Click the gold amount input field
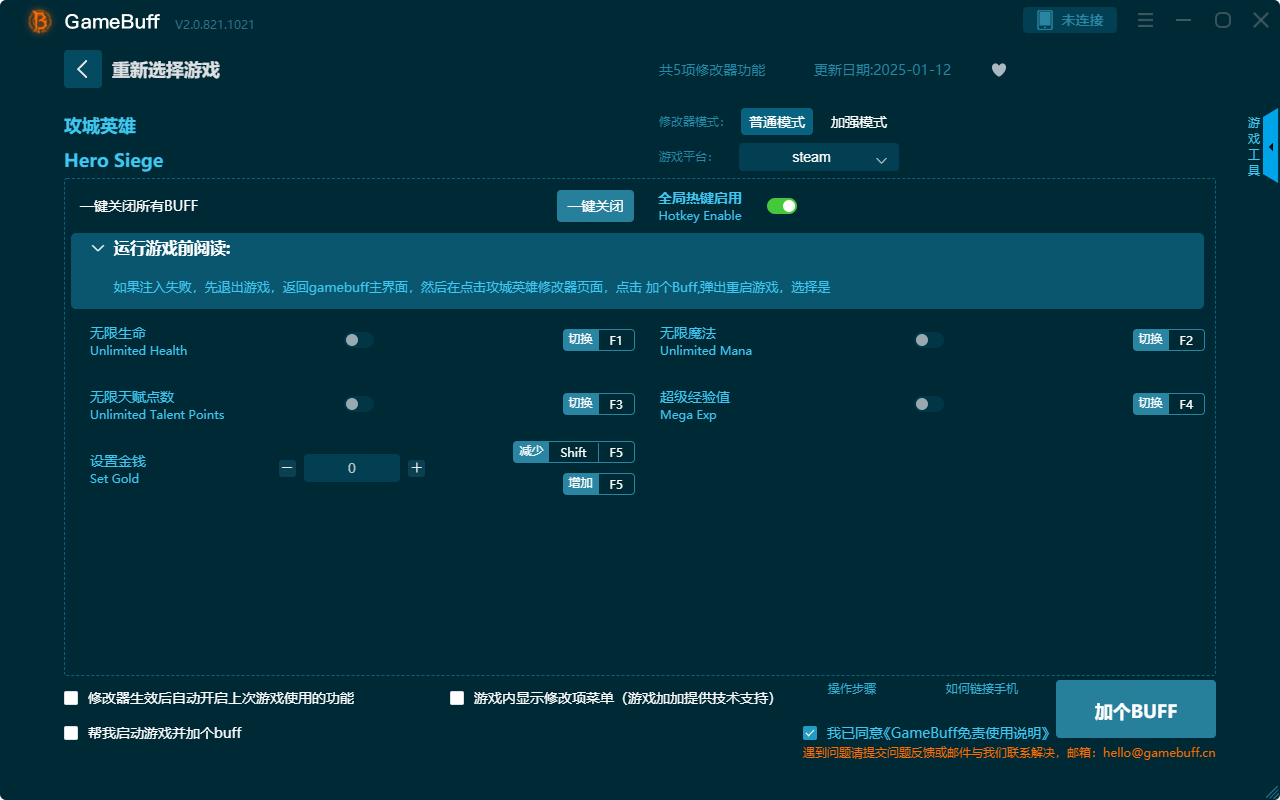Viewport: 1280px width, 800px height. coord(352,467)
